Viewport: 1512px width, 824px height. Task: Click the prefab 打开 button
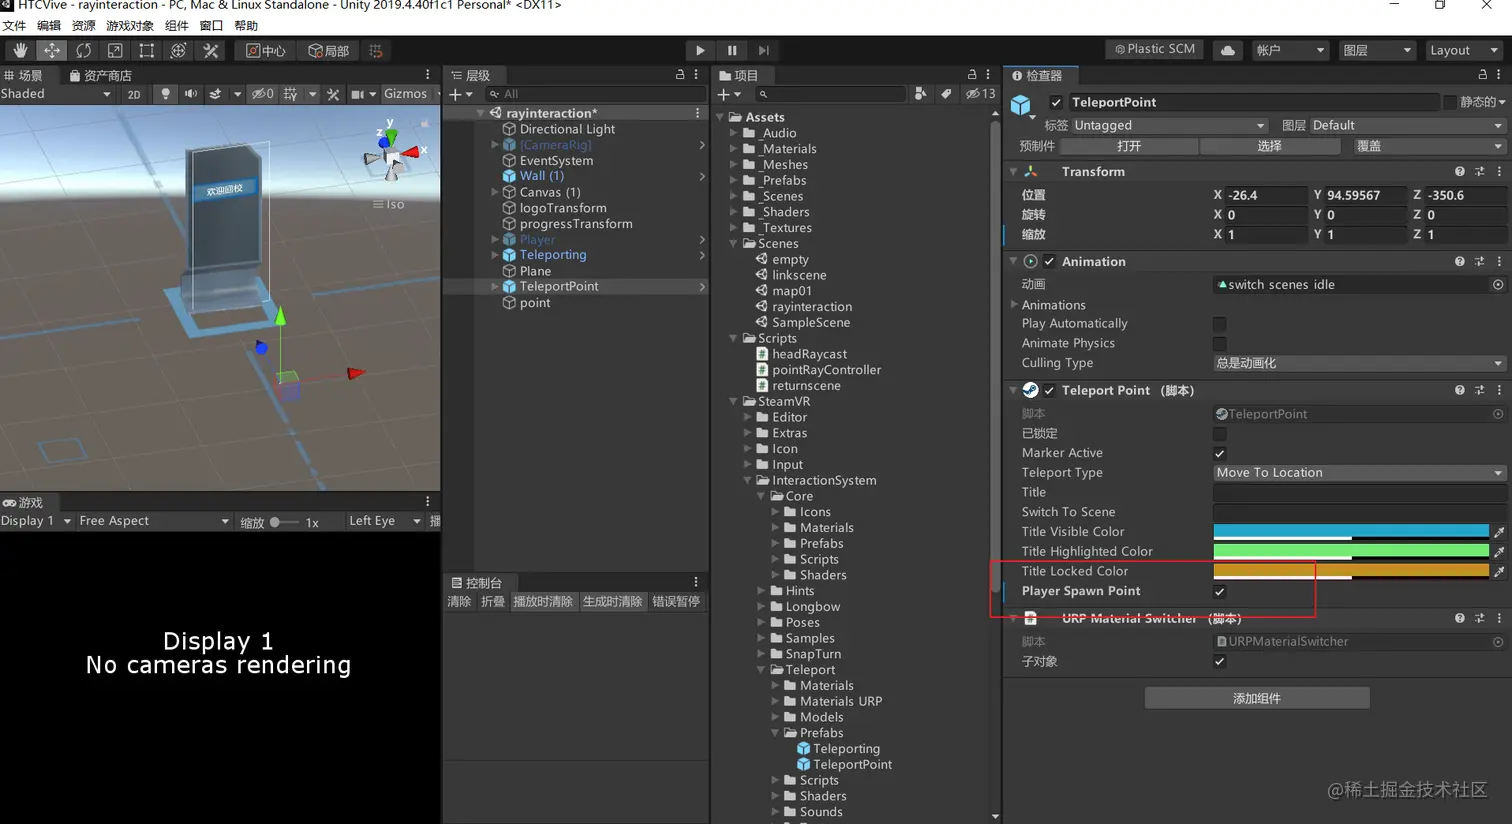coord(1129,146)
